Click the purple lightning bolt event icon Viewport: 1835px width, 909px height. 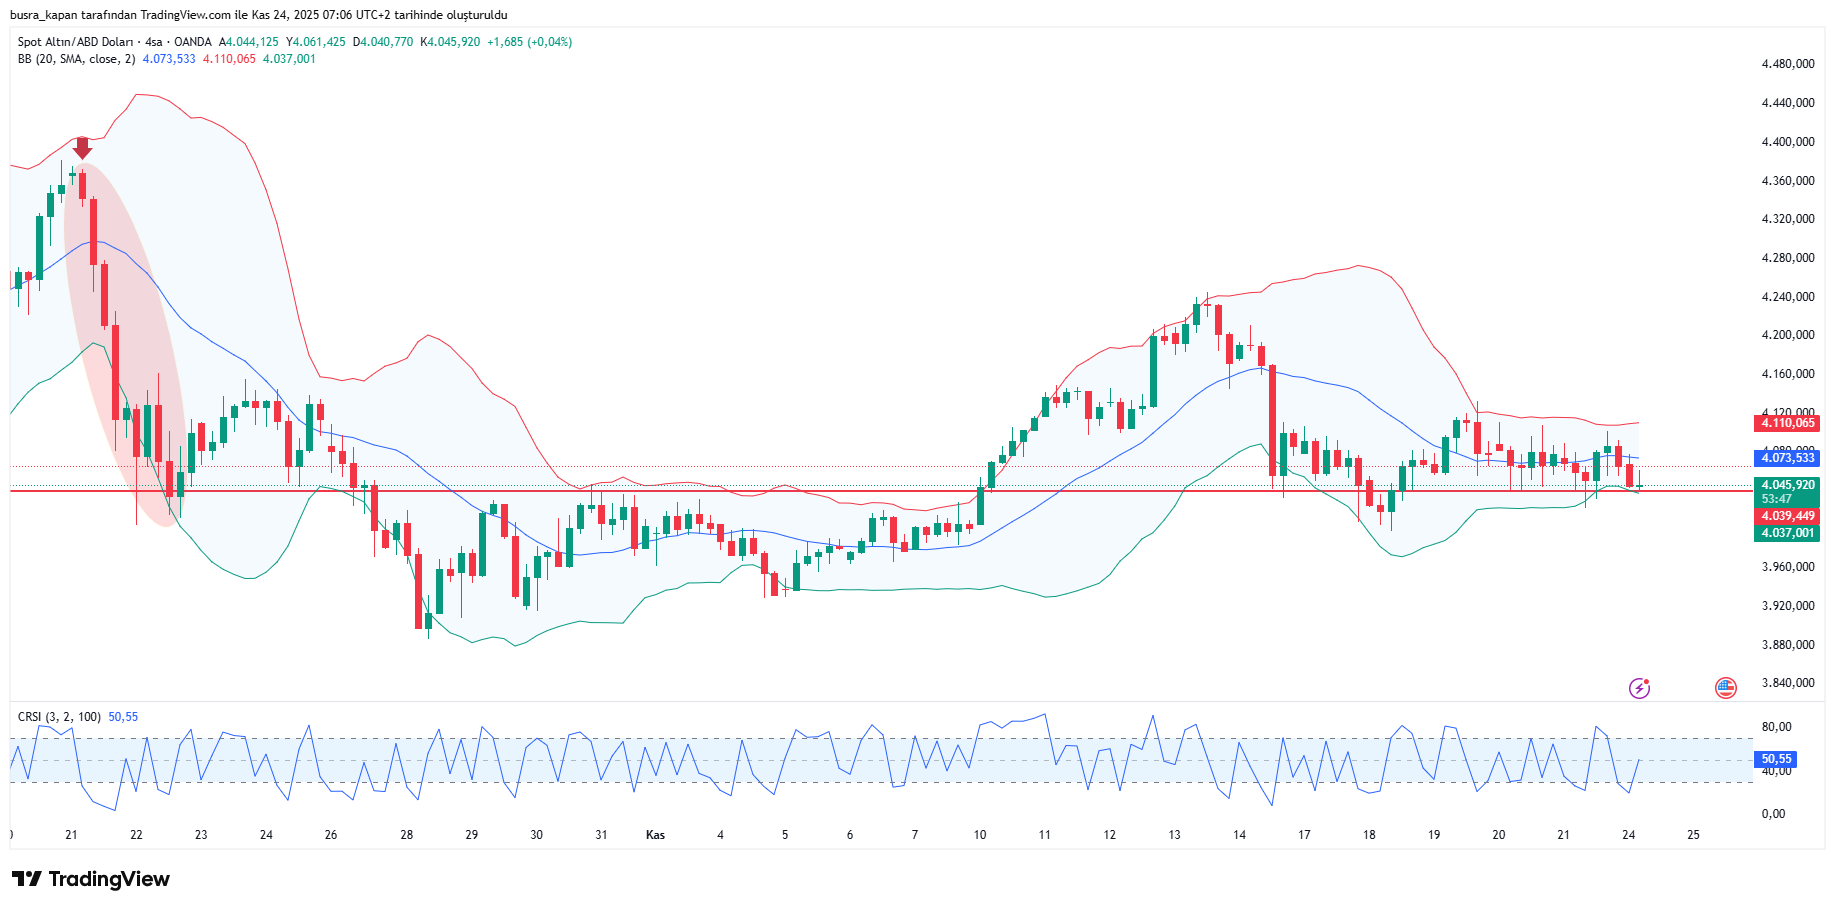point(1639,688)
